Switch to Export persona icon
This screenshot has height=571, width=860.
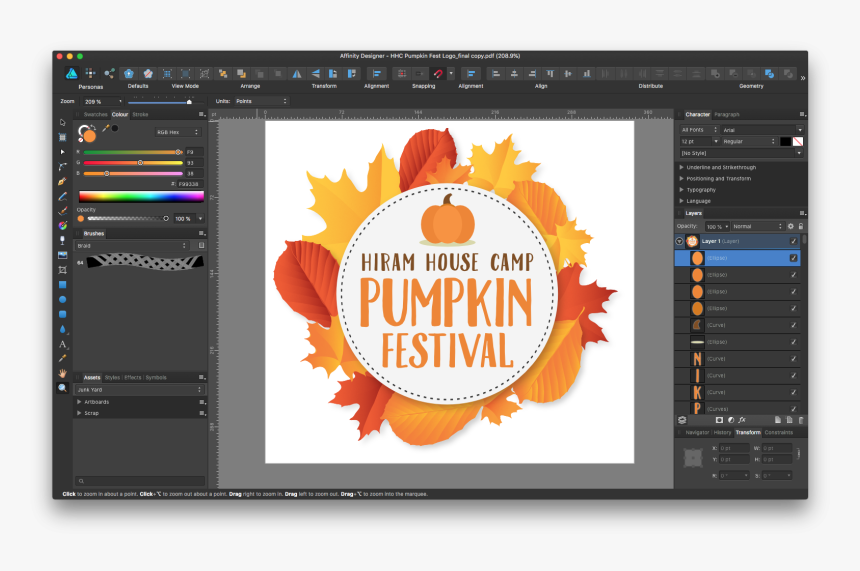(x=109, y=74)
